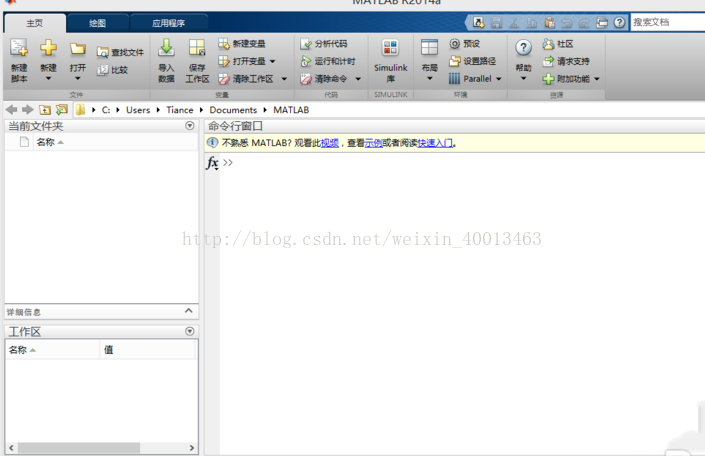This screenshot has width=705, height=456.
Task: Switch to the 主页 tab
Action: click(35, 23)
